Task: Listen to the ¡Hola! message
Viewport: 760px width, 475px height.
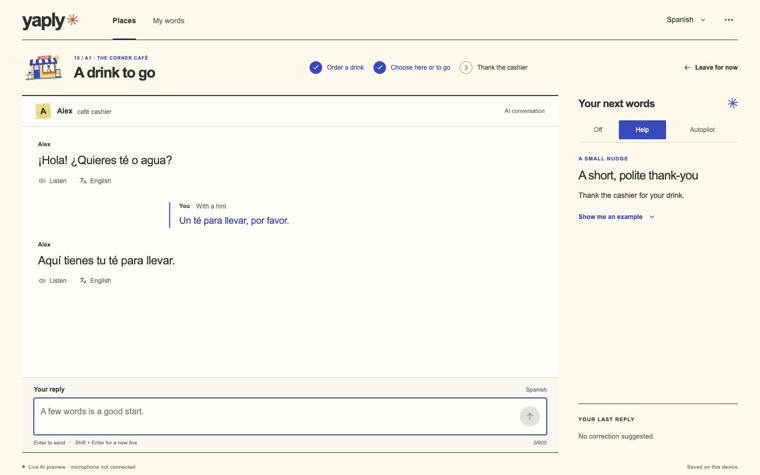Action: point(52,181)
